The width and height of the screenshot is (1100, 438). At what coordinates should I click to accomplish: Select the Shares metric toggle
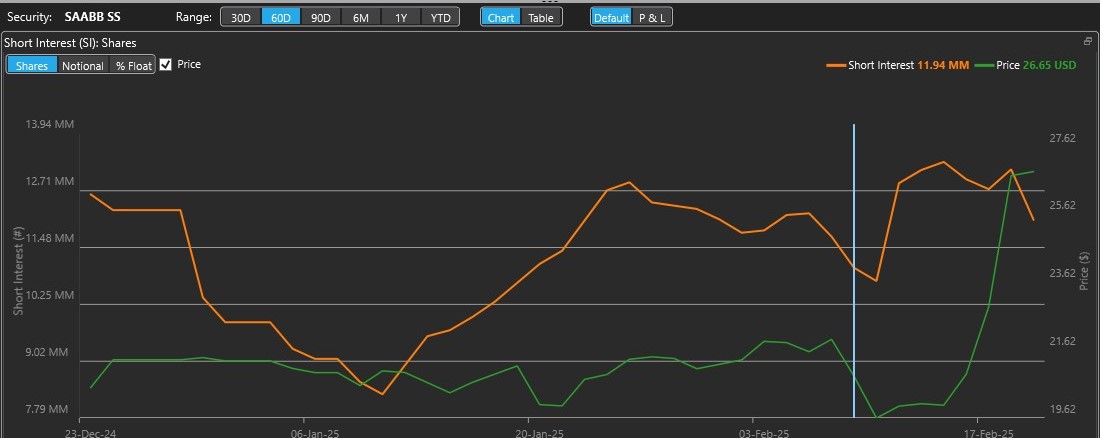(32, 65)
